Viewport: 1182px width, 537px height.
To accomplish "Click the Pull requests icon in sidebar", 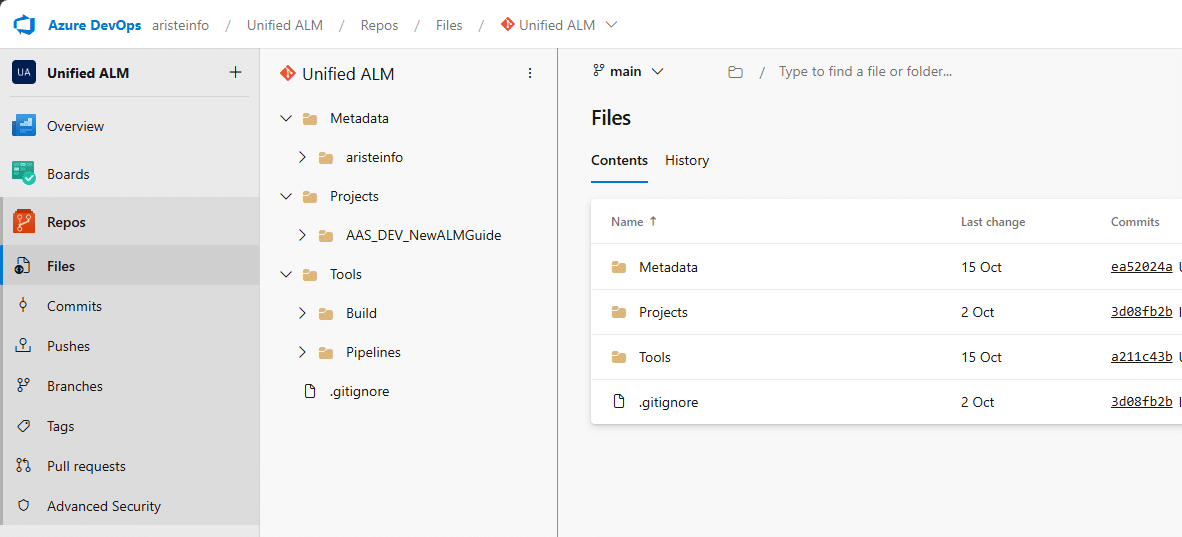I will pos(23,465).
